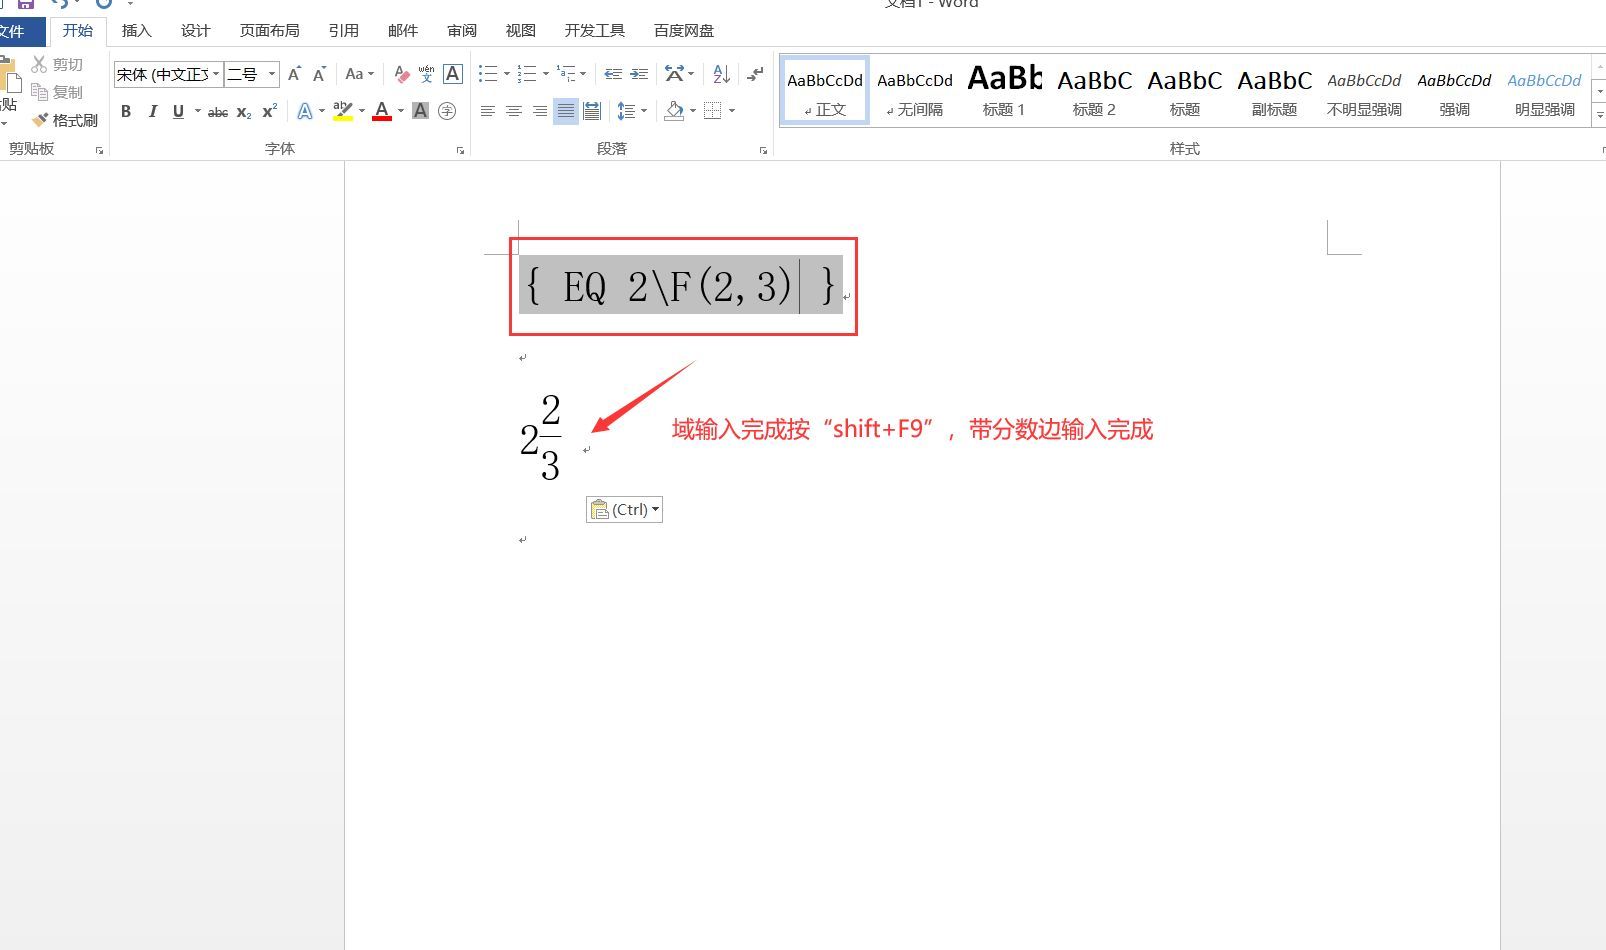Switch to 开发工具 Developer tab
1606x950 pixels.
[594, 31]
